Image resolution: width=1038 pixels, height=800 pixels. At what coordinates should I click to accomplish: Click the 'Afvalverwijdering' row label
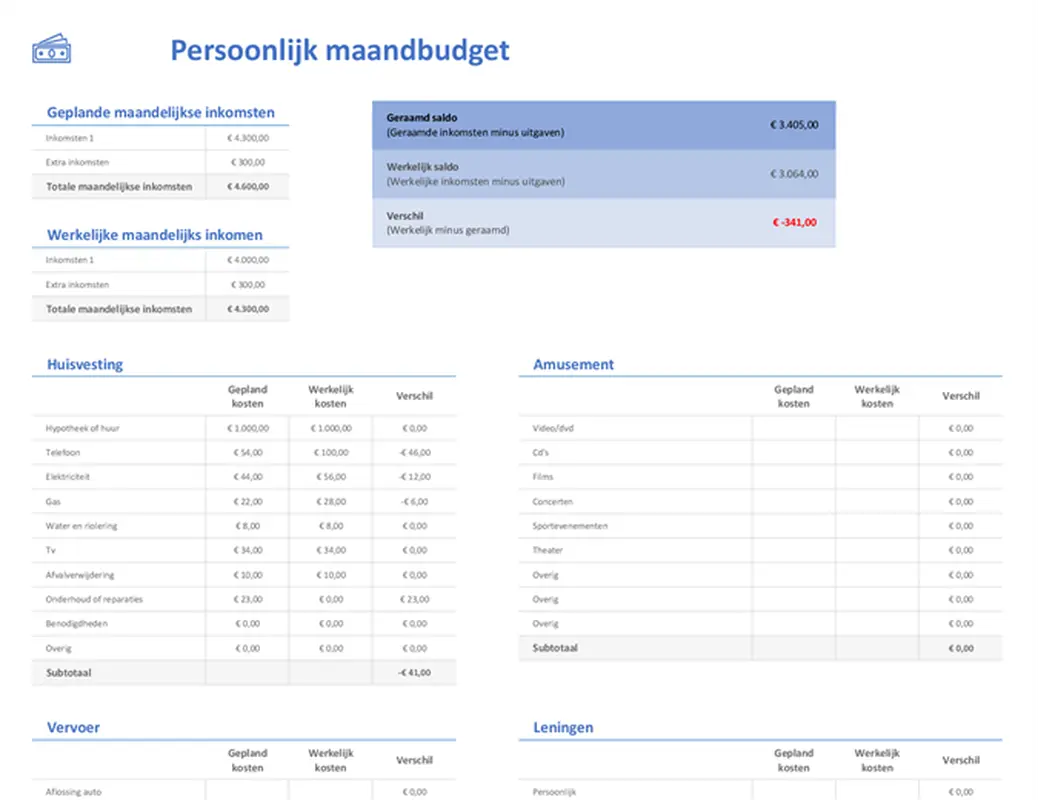(79, 575)
